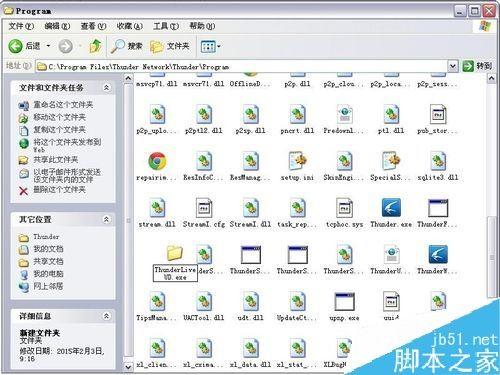
Task: Open the Views dropdown button
Action: pos(210,46)
